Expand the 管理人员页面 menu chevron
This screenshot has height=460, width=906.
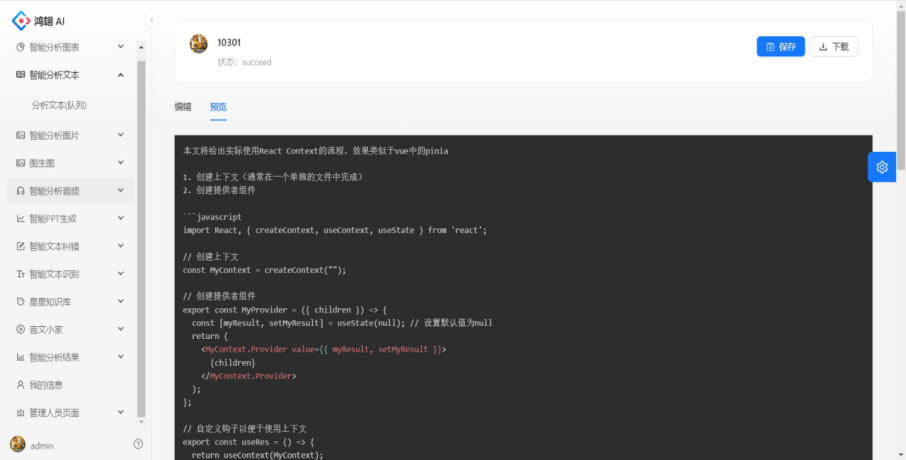121,412
